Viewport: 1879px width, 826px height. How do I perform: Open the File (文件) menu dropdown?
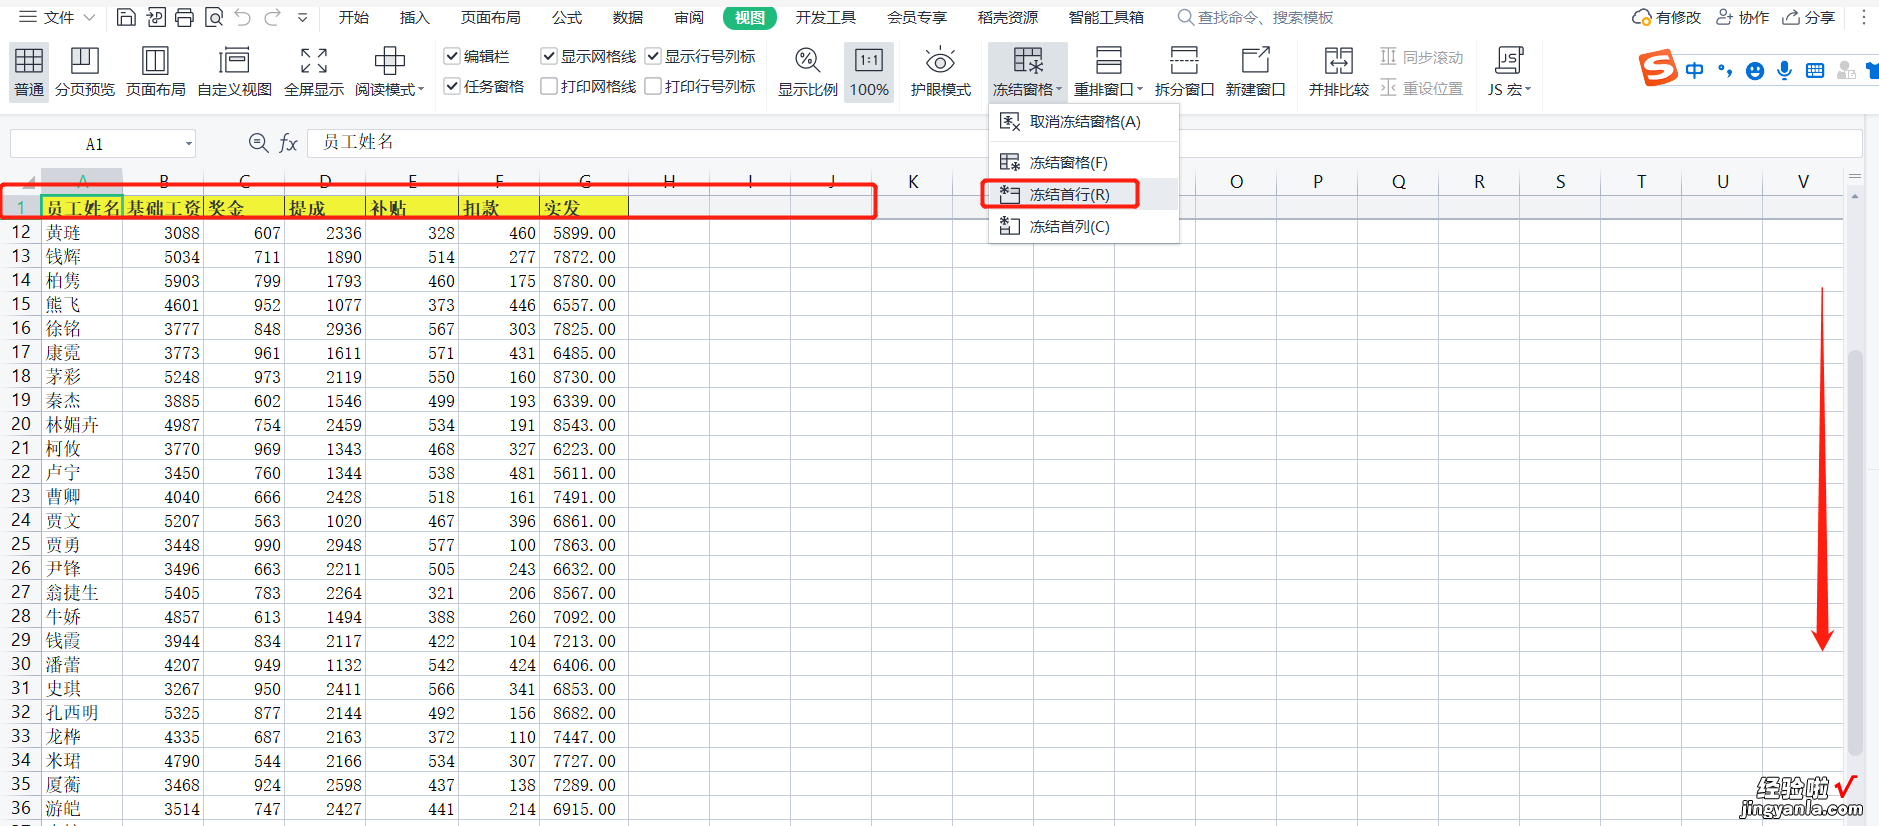(58, 17)
